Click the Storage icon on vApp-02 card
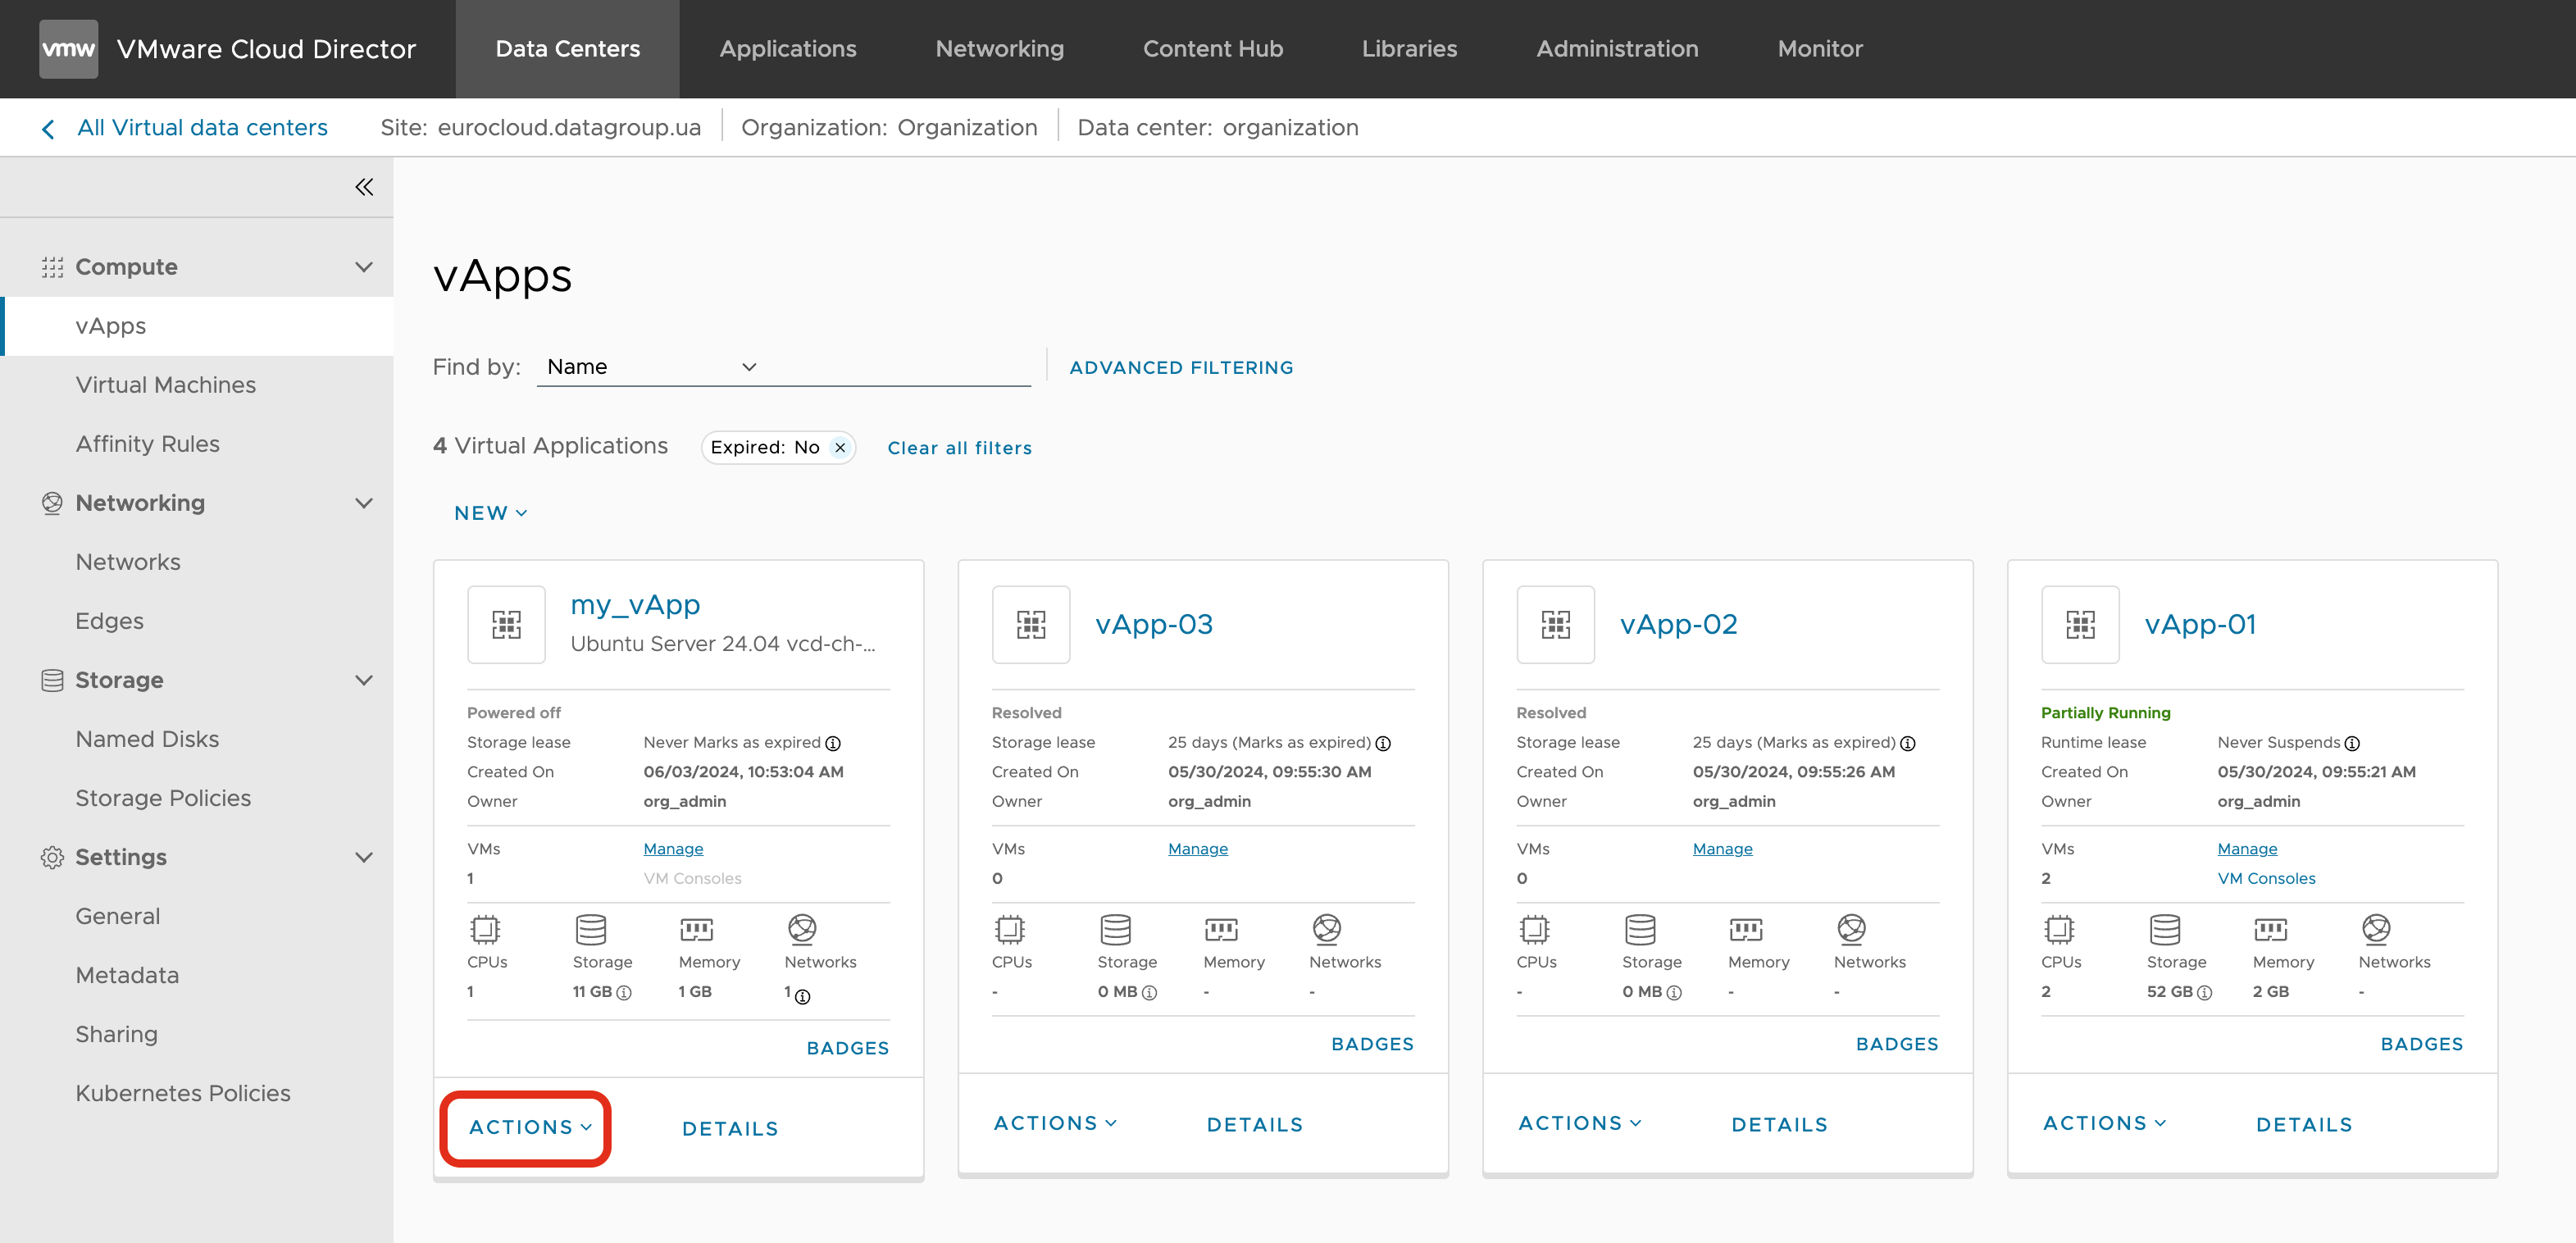The height and width of the screenshot is (1243, 2576). click(x=1640, y=929)
